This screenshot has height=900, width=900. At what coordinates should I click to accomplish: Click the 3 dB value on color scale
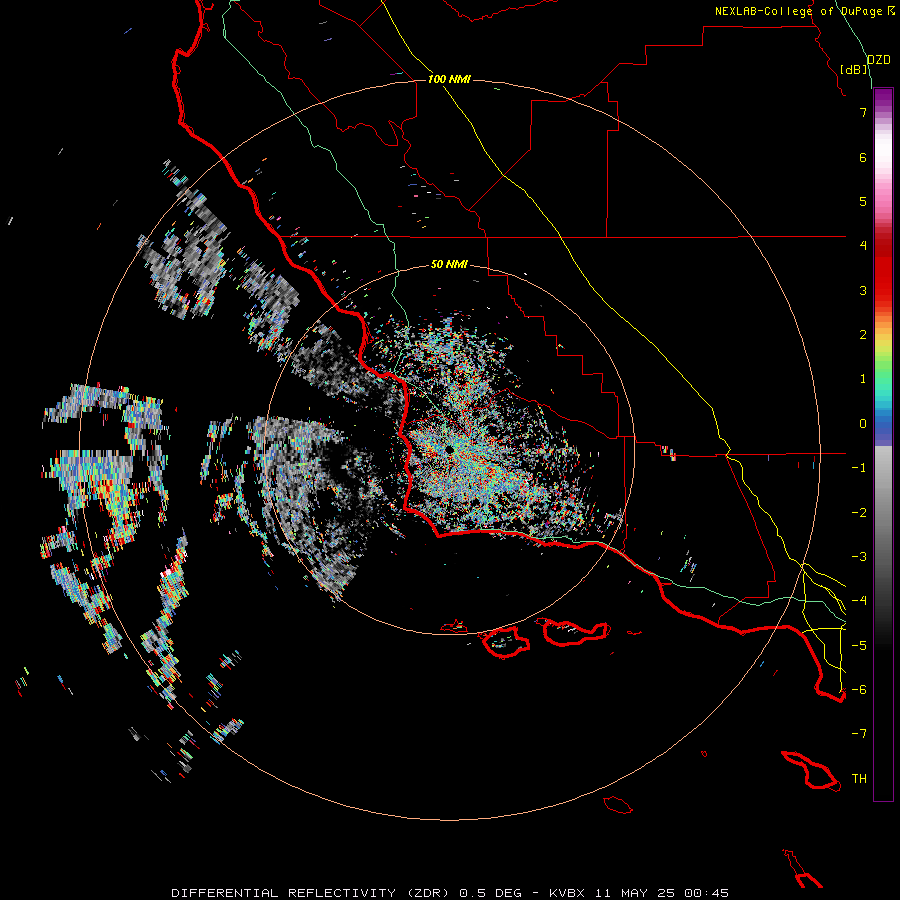863,290
